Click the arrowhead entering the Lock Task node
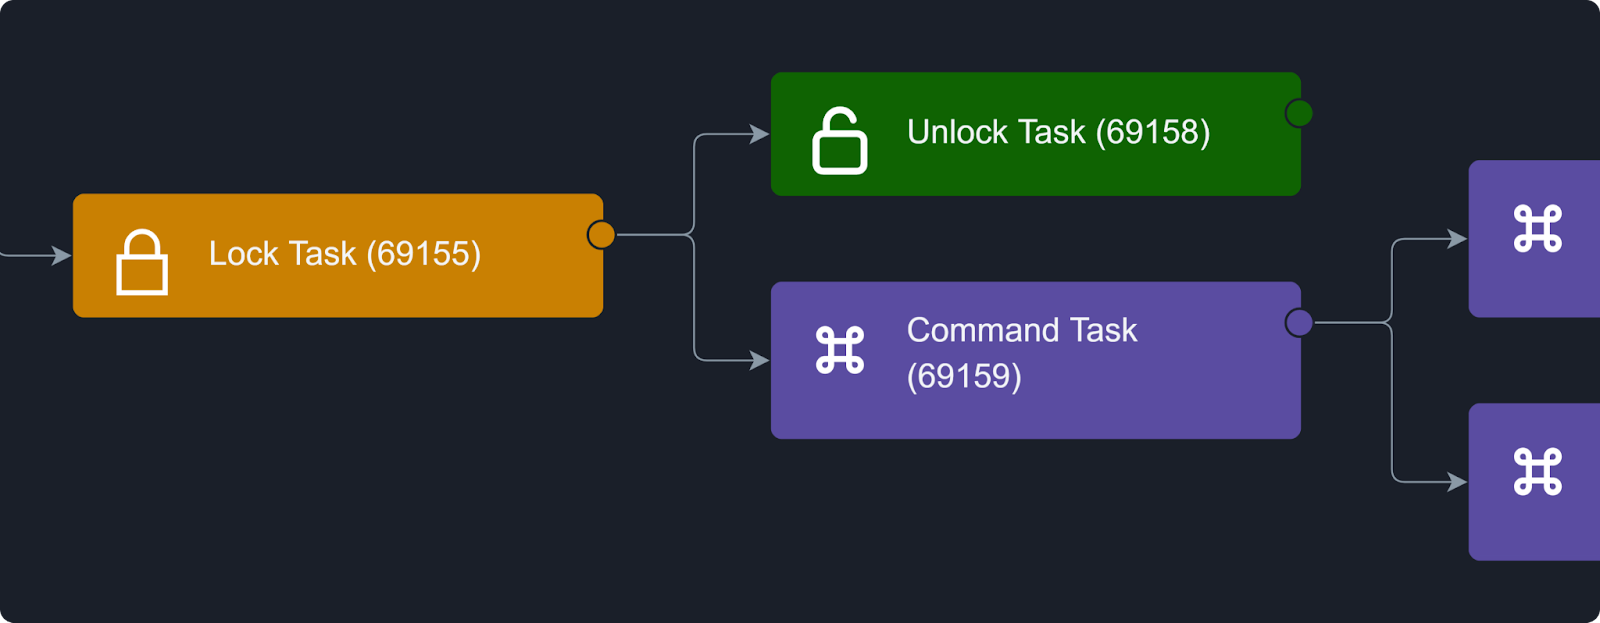This screenshot has width=1600, height=623. (62, 256)
